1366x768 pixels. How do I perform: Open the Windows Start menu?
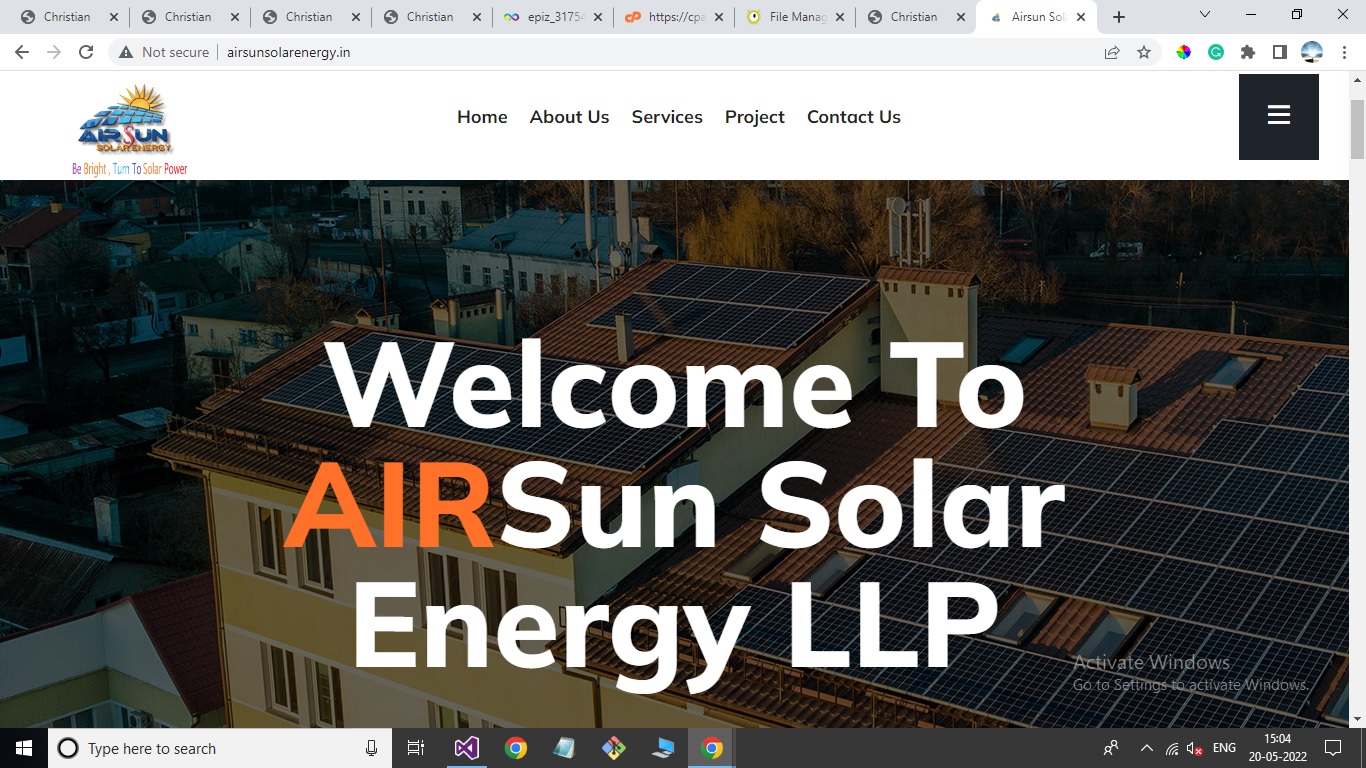24,748
